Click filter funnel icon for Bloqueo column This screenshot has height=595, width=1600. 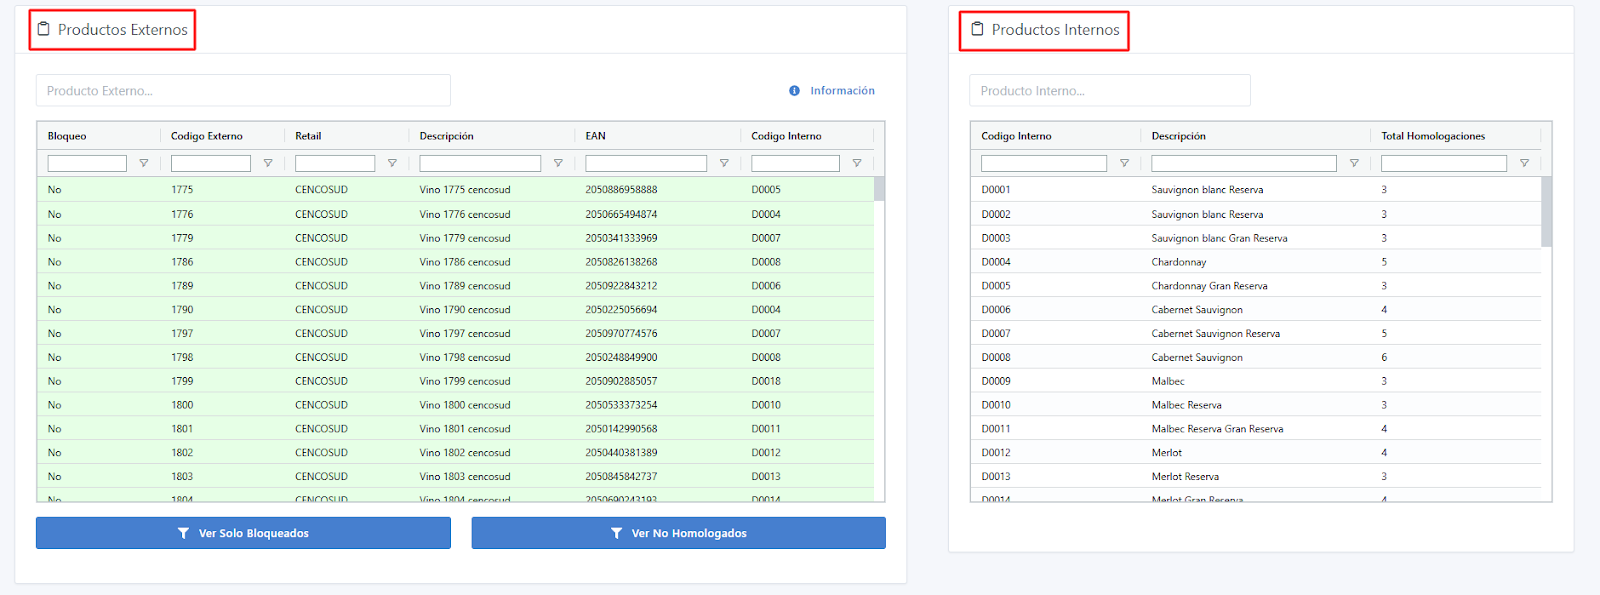click(x=144, y=163)
